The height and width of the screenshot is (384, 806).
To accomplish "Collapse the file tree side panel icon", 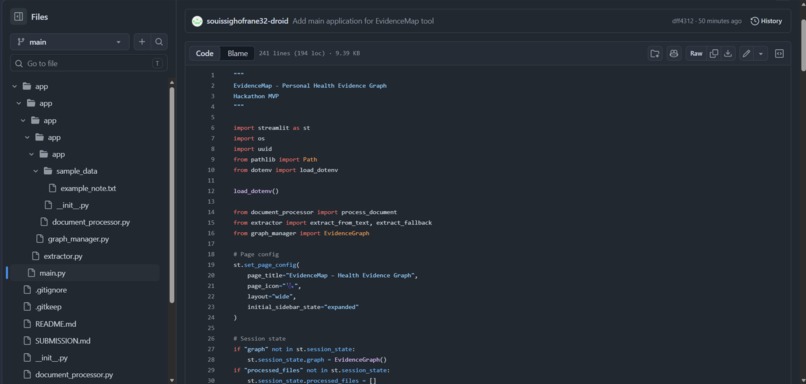I will coord(19,17).
